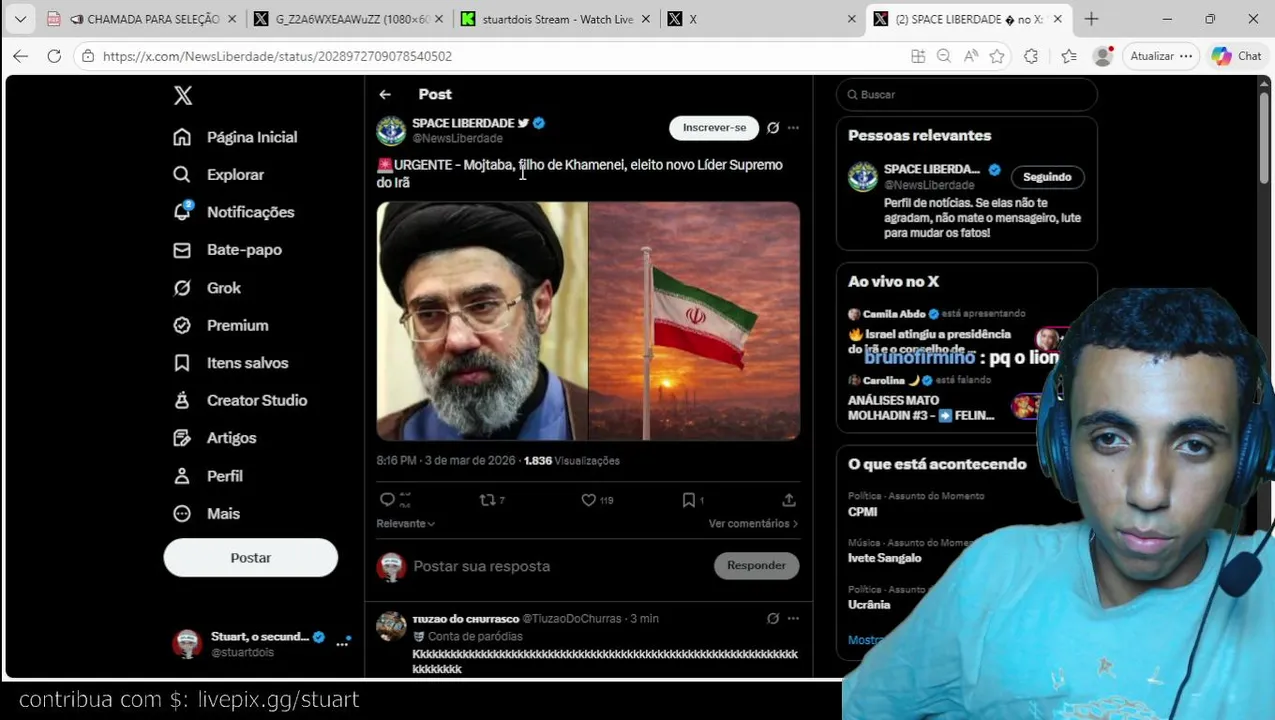1275x720 pixels.
Task: Open account menu dots beside Stuart
Action: [x=342, y=644]
